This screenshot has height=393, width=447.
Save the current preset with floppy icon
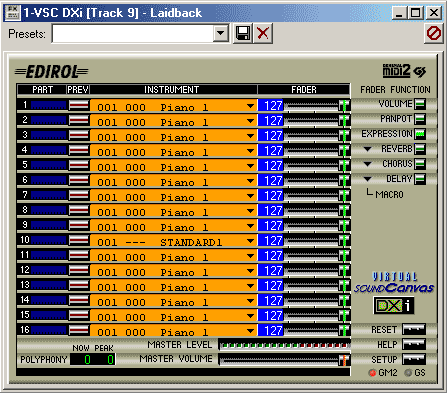coord(243,33)
